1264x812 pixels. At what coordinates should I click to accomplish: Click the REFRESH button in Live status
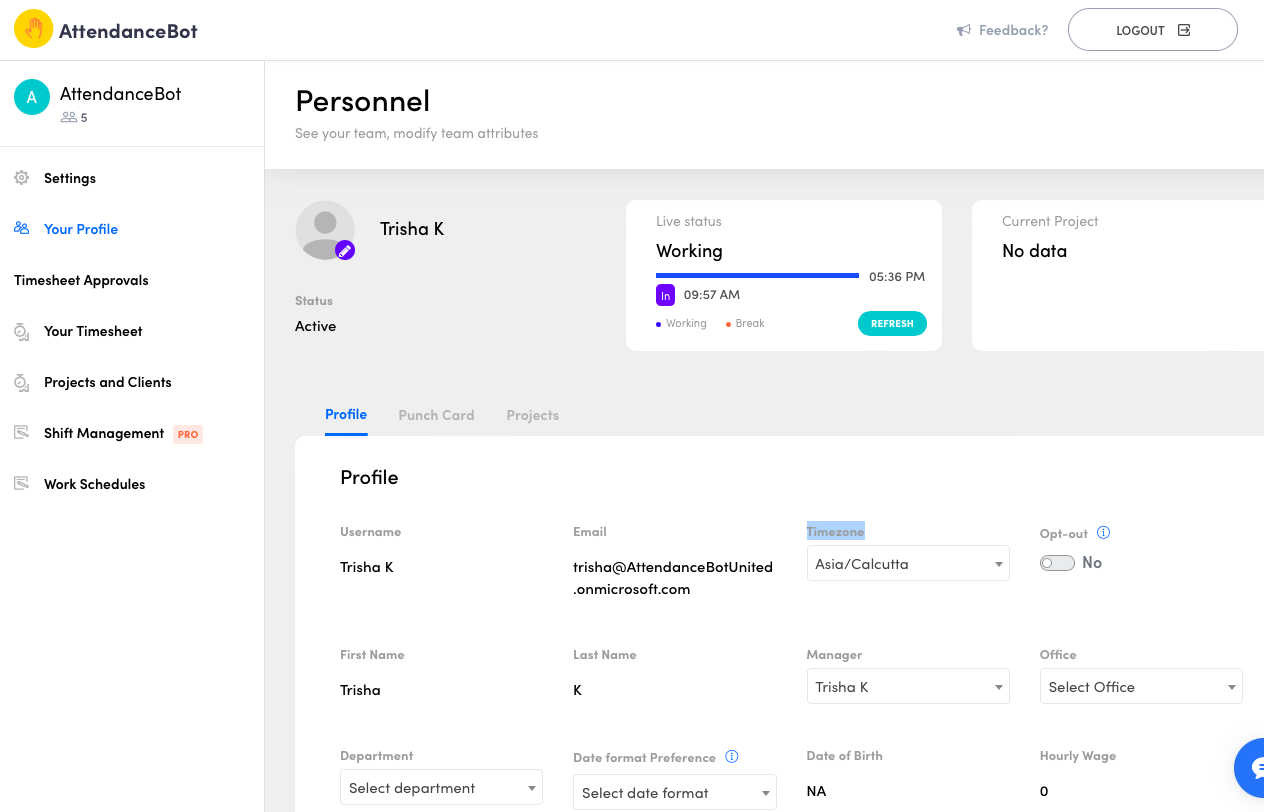tap(892, 323)
